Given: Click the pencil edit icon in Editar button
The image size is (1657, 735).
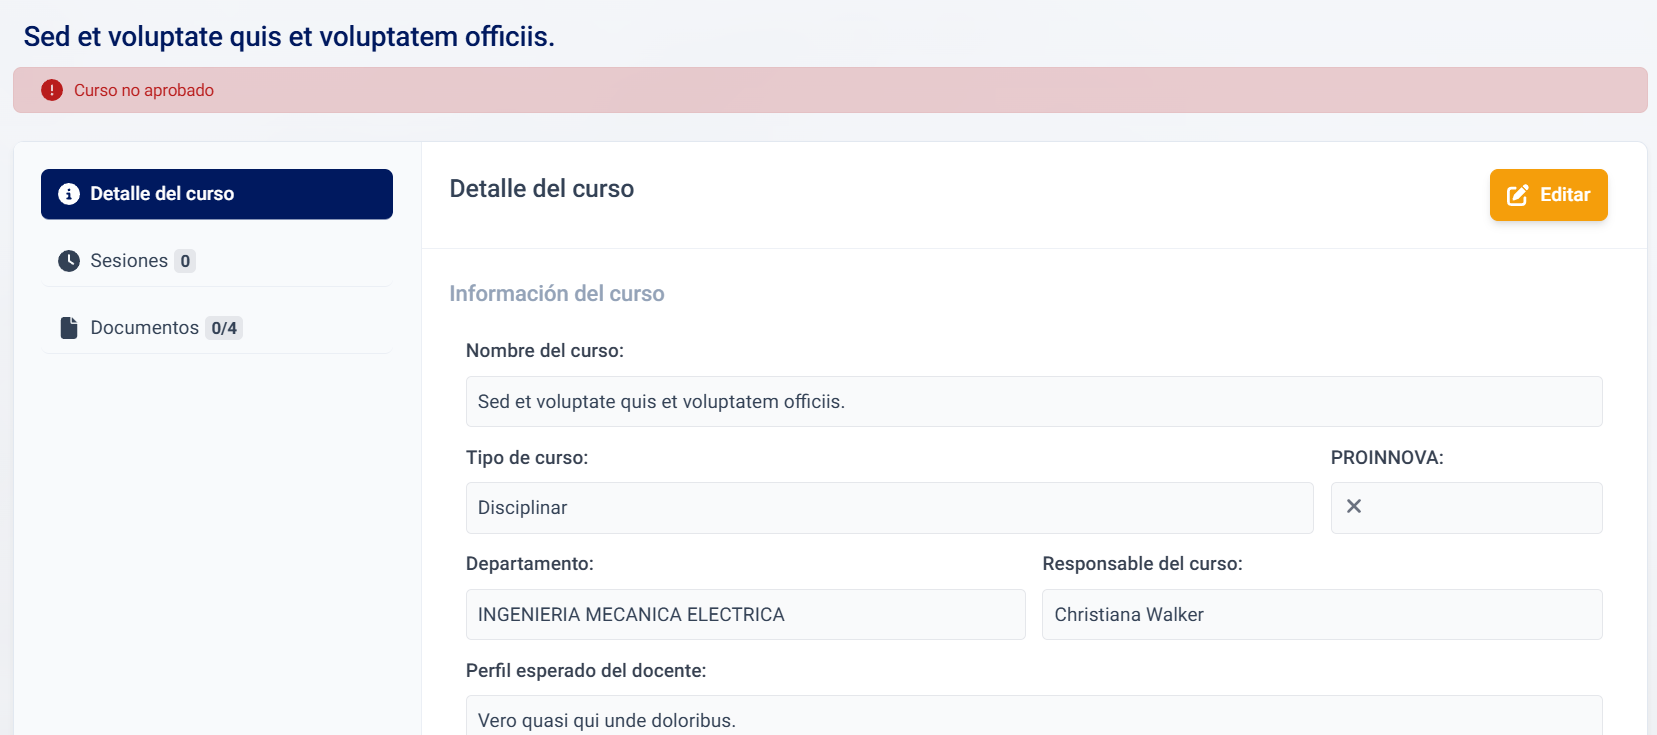Looking at the screenshot, I should click(x=1517, y=195).
